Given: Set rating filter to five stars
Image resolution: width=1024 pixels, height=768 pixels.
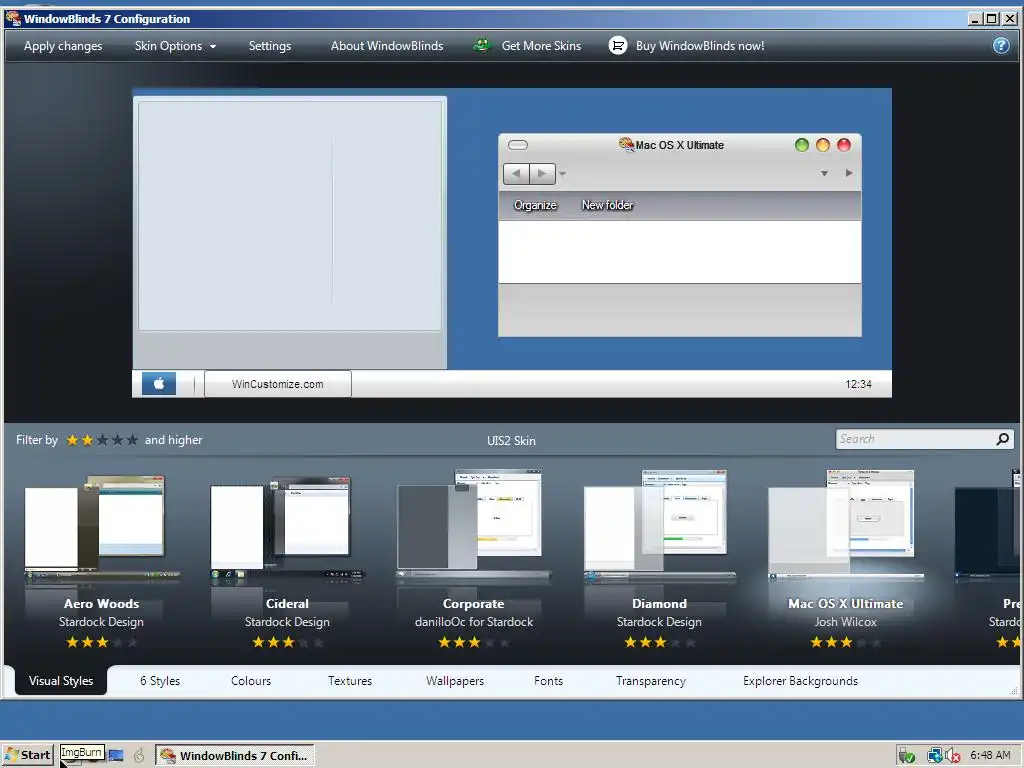Looking at the screenshot, I should [132, 440].
